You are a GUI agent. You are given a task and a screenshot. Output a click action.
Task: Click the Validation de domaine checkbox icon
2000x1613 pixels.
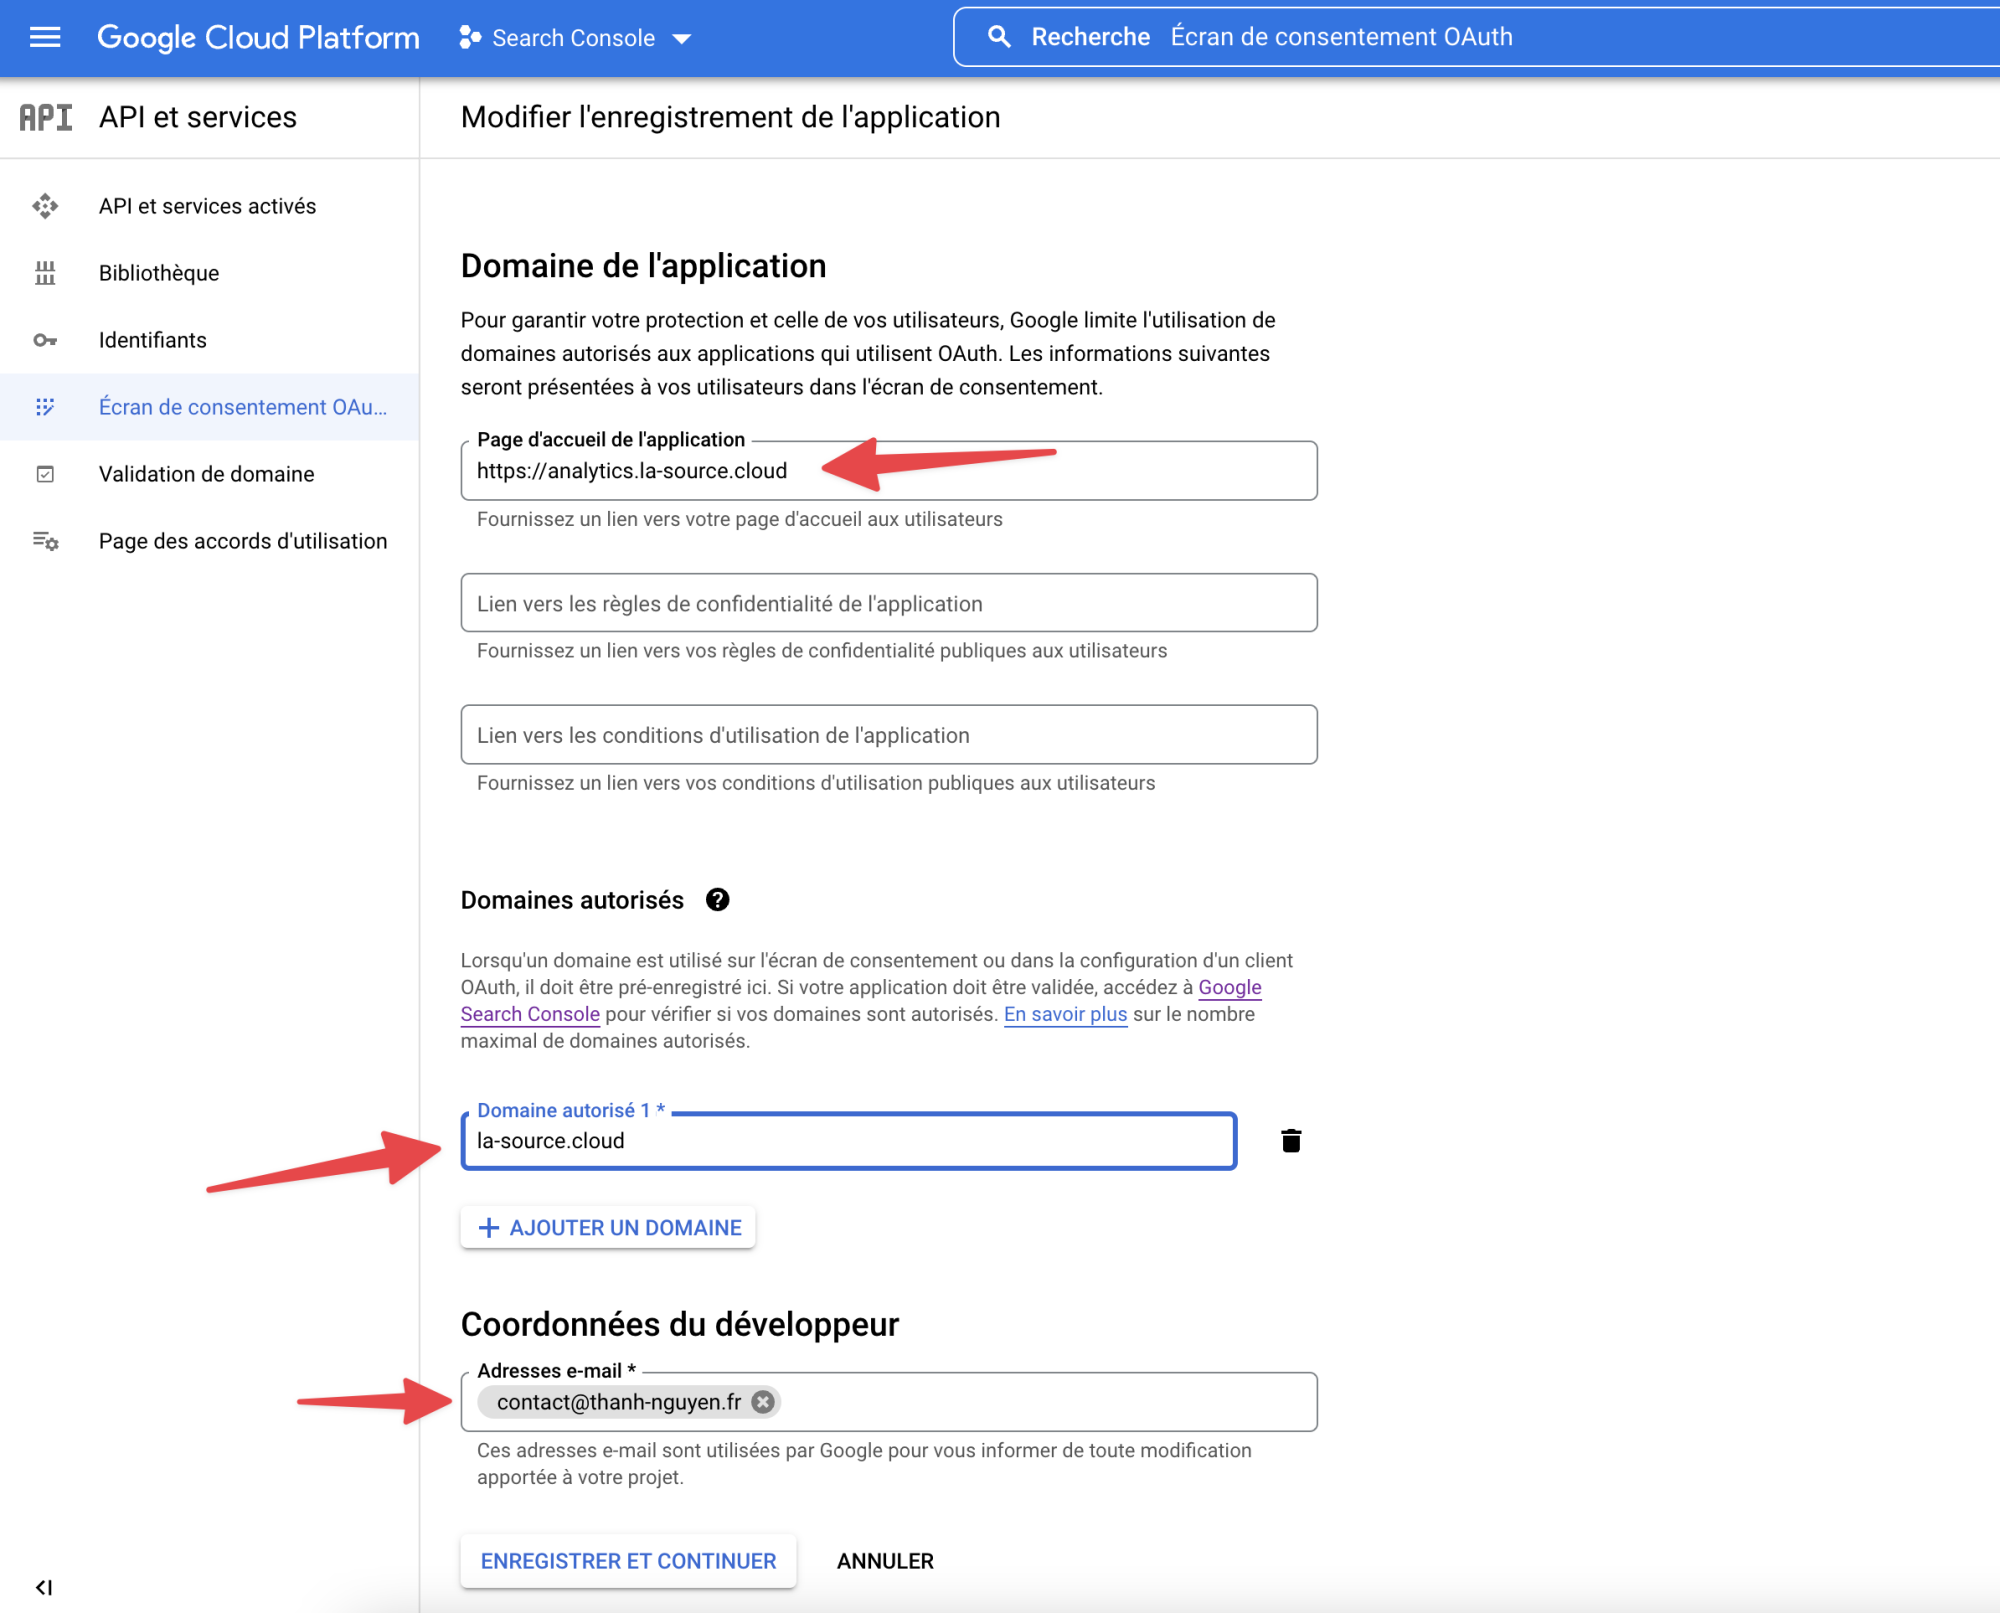[x=45, y=474]
